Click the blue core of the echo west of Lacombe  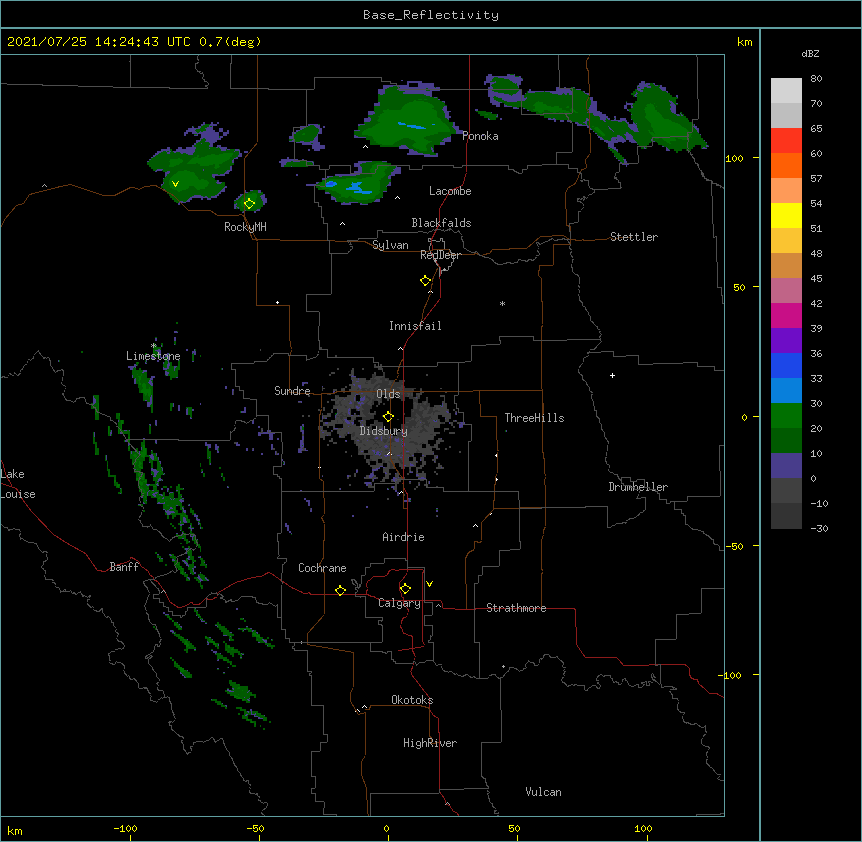[357, 187]
